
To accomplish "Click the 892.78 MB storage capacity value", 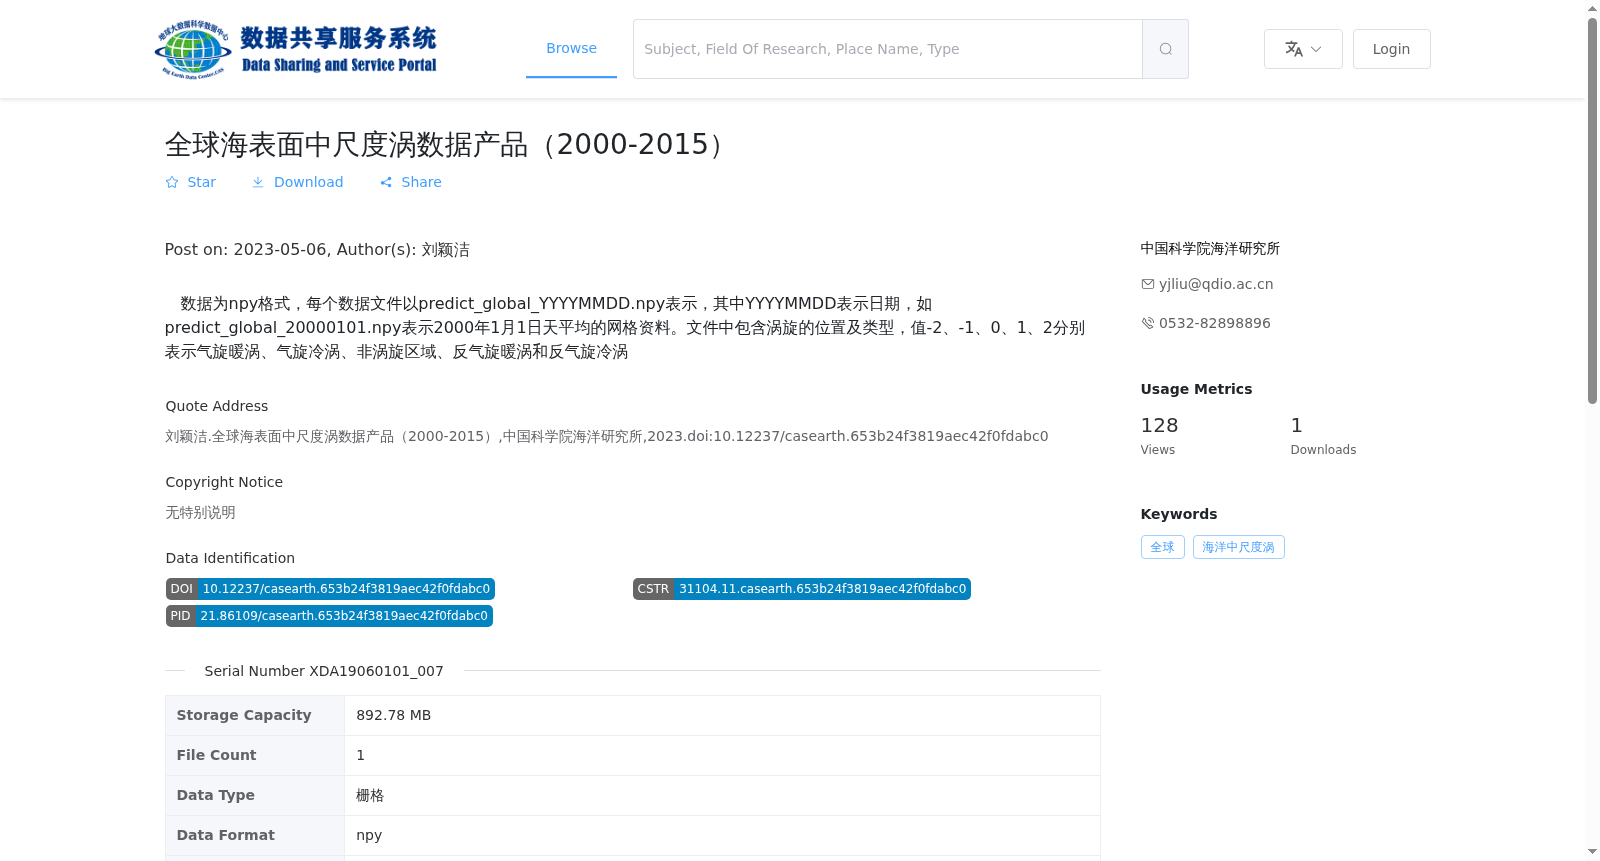I will pyautogui.click(x=394, y=715).
